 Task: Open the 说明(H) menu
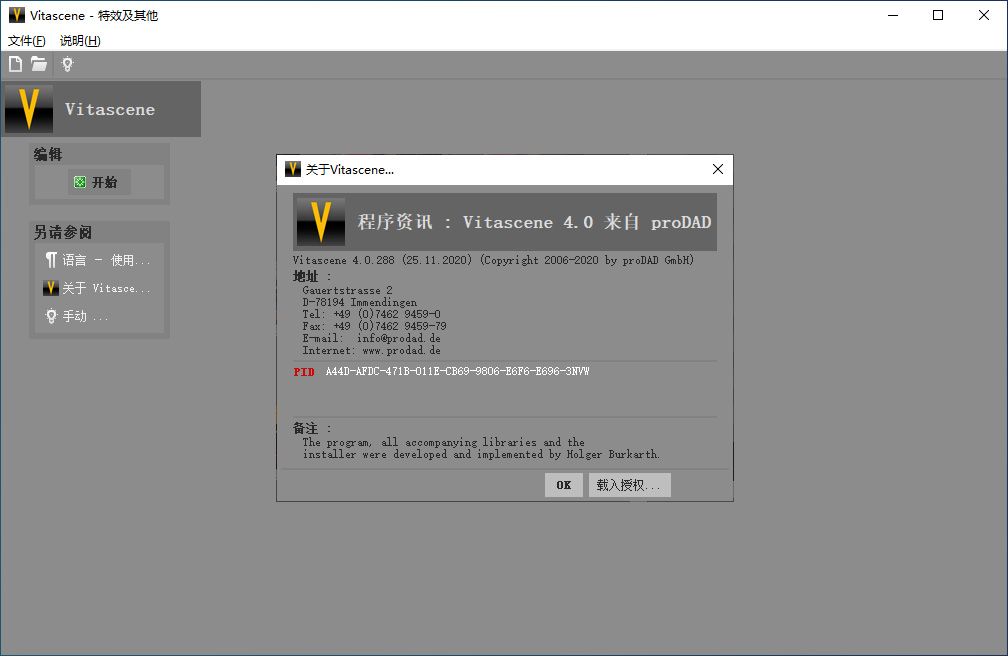coord(80,41)
